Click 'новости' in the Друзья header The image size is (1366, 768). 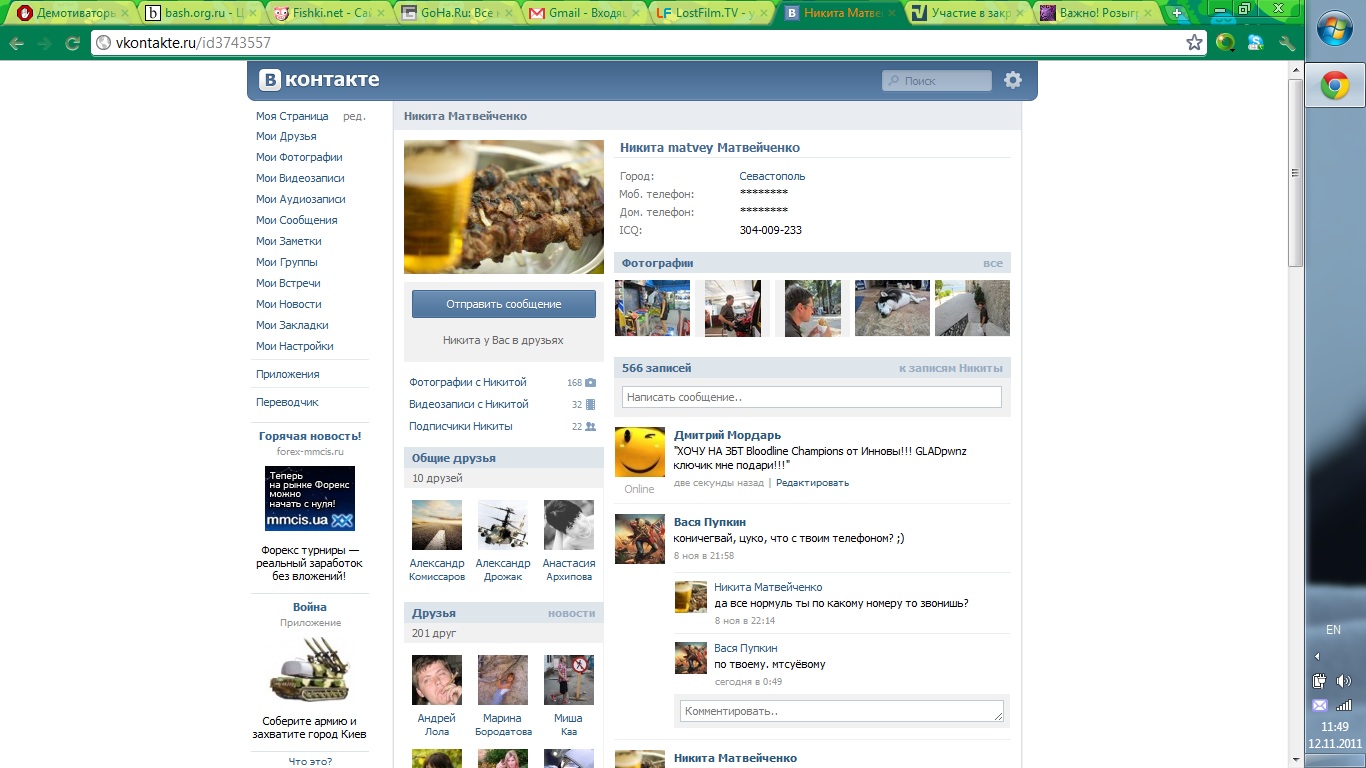572,613
